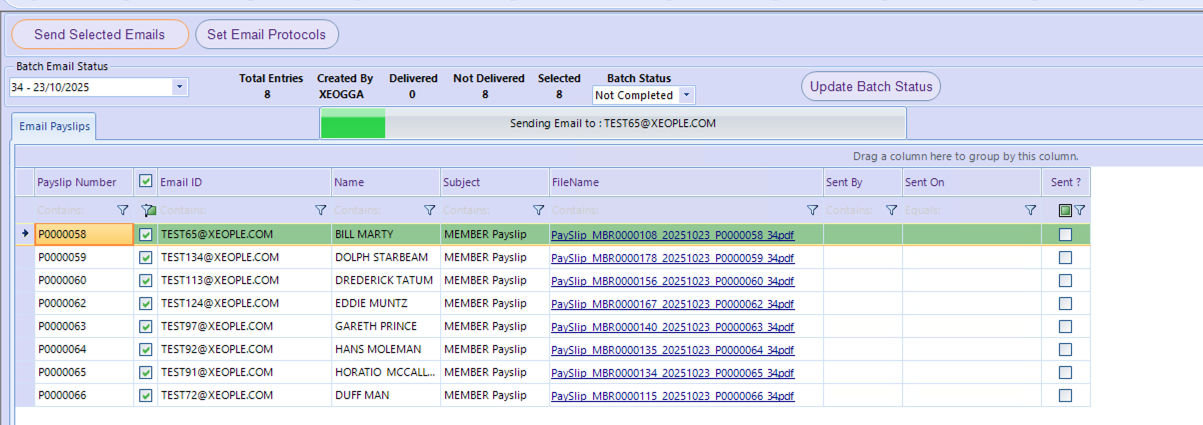Open the batch date dropdown 34 - 23/10/2025

(x=180, y=87)
